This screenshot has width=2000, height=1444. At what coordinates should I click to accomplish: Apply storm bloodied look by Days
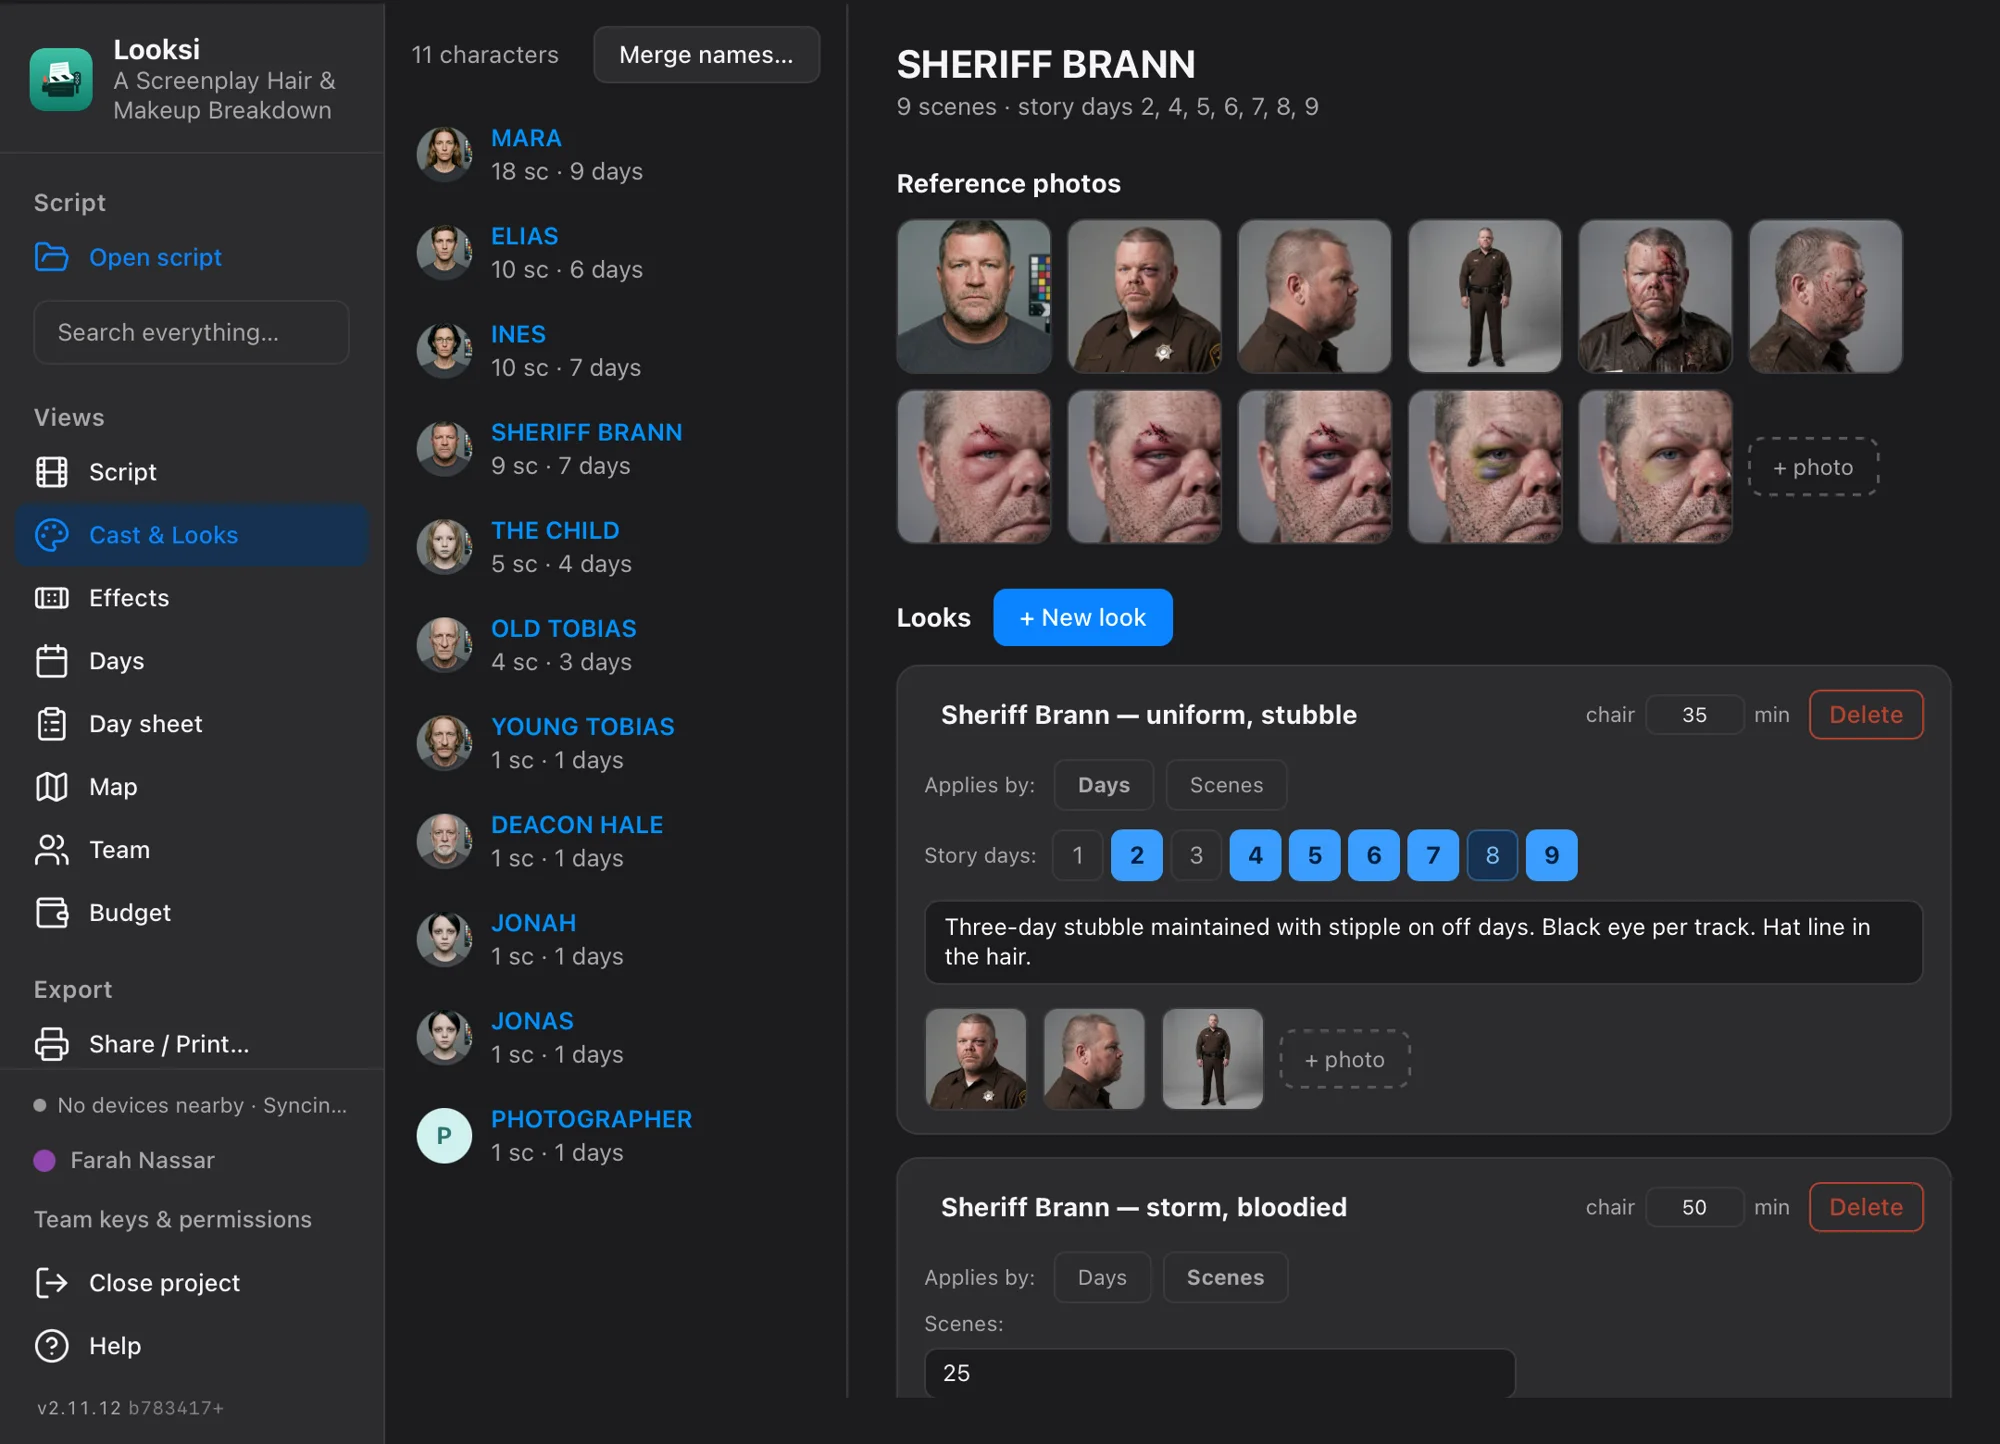[x=1102, y=1277]
